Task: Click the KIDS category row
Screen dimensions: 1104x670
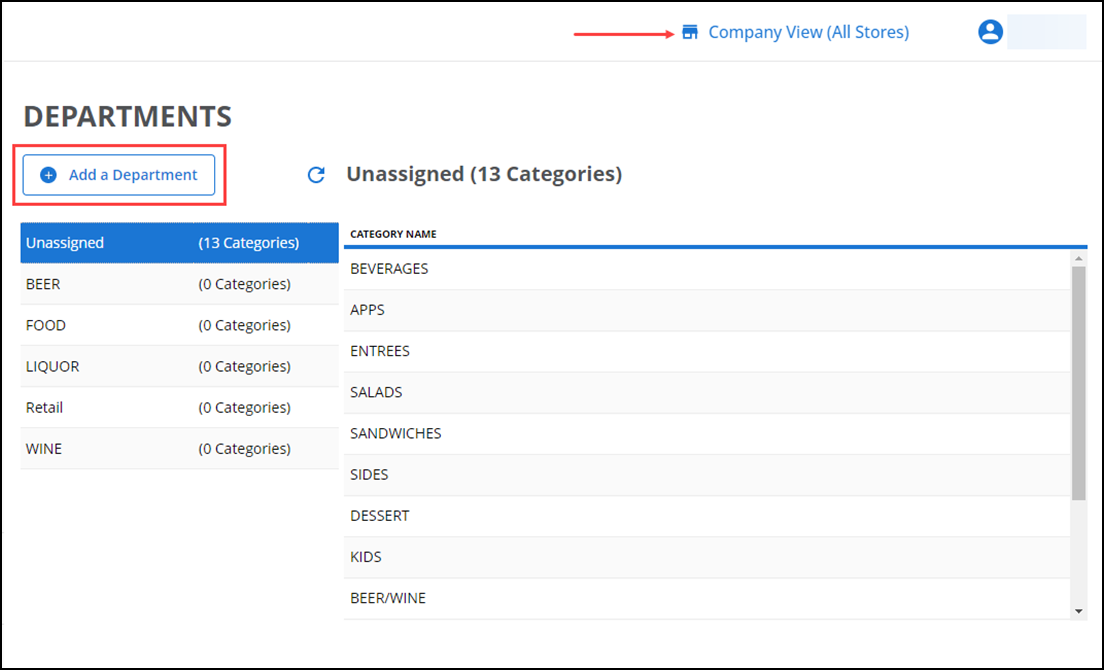Action: [x=707, y=557]
